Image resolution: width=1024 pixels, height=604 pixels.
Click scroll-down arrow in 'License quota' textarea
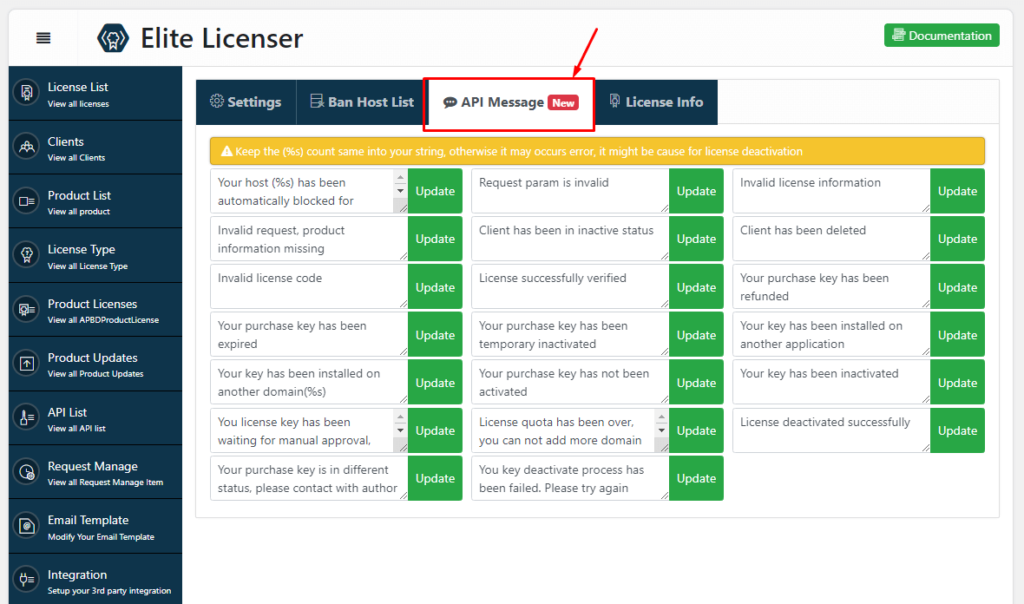(662, 430)
